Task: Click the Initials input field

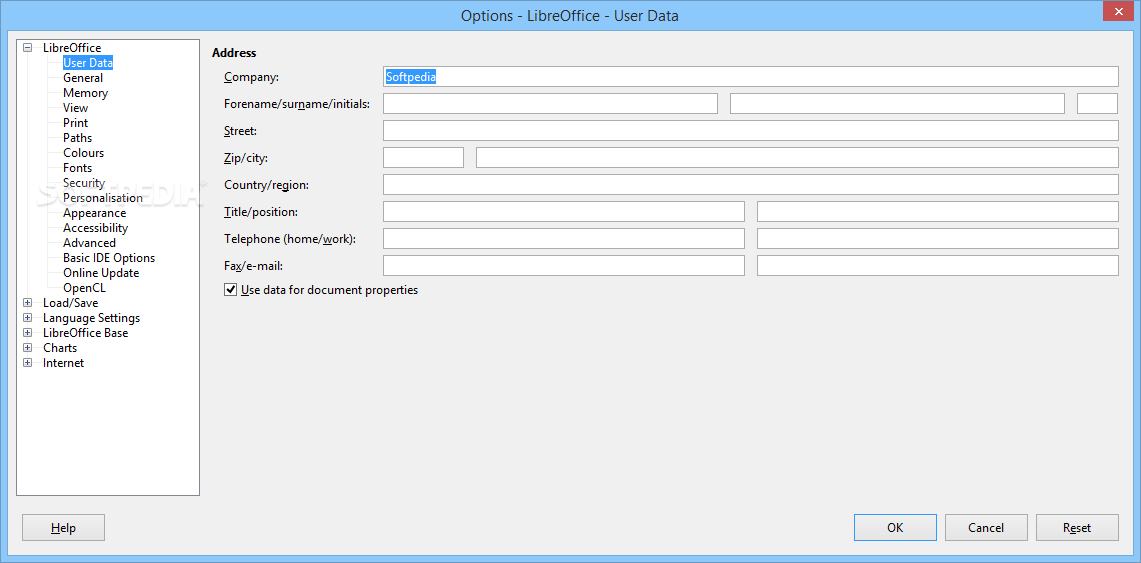Action: pos(1097,103)
